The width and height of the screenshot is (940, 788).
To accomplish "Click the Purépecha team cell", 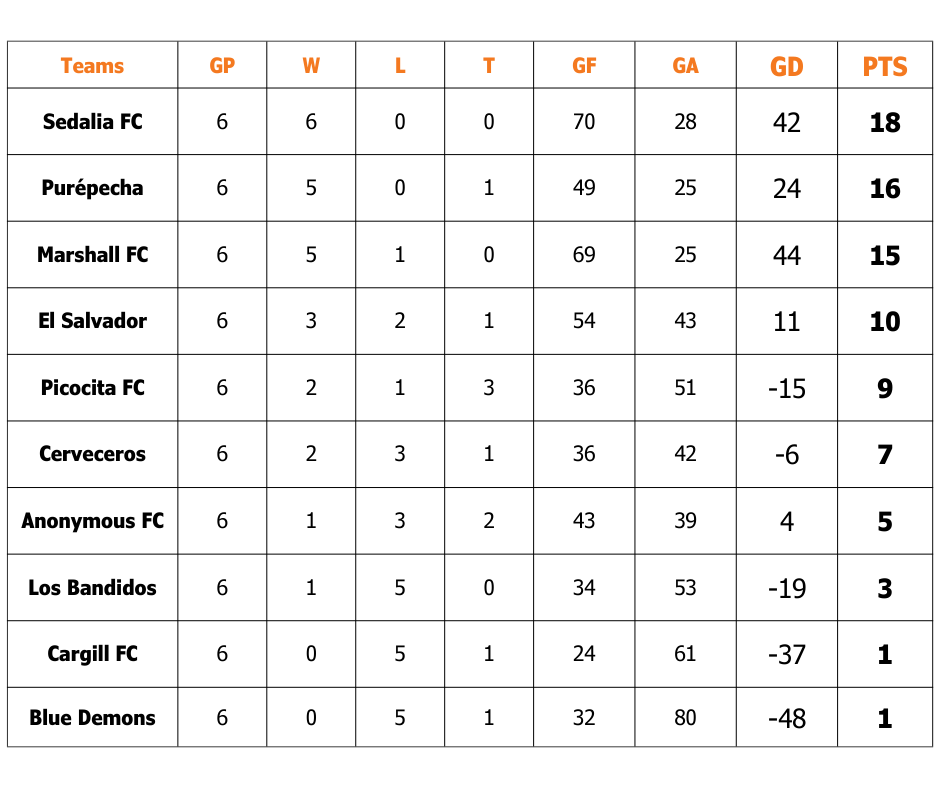I will [x=92, y=188].
